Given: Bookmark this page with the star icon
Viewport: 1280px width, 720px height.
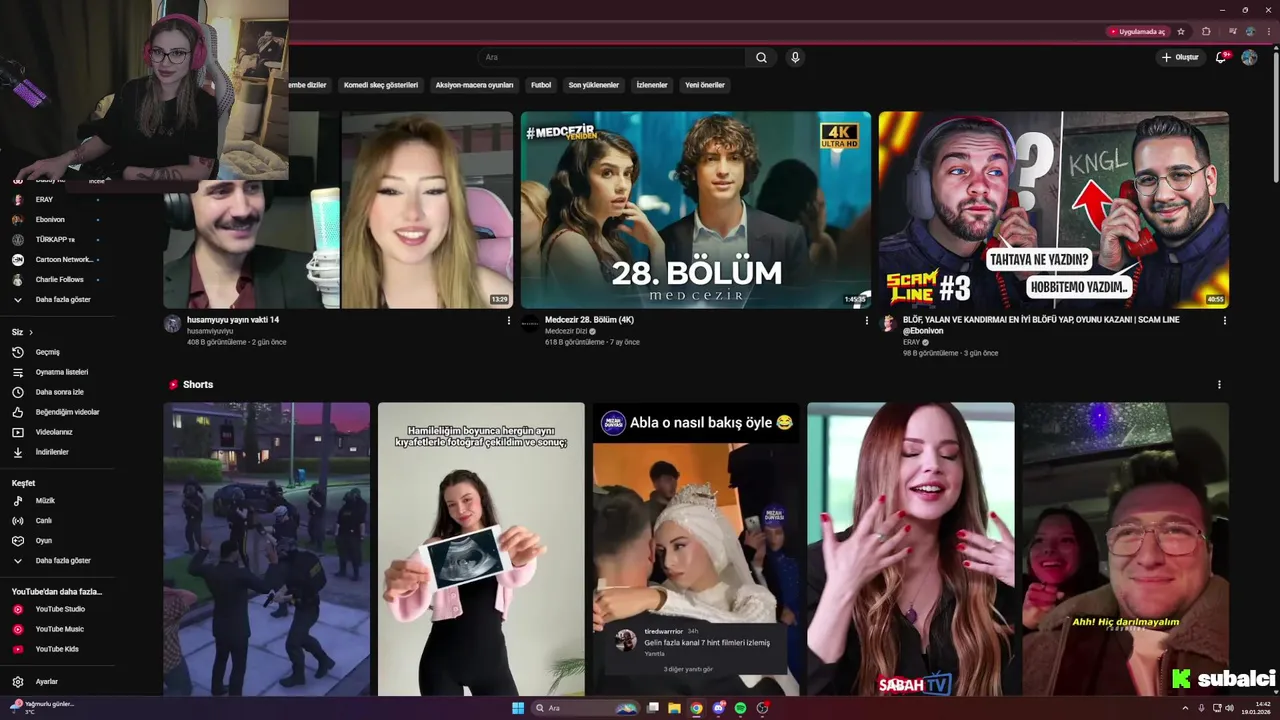Looking at the screenshot, I should point(1181,32).
